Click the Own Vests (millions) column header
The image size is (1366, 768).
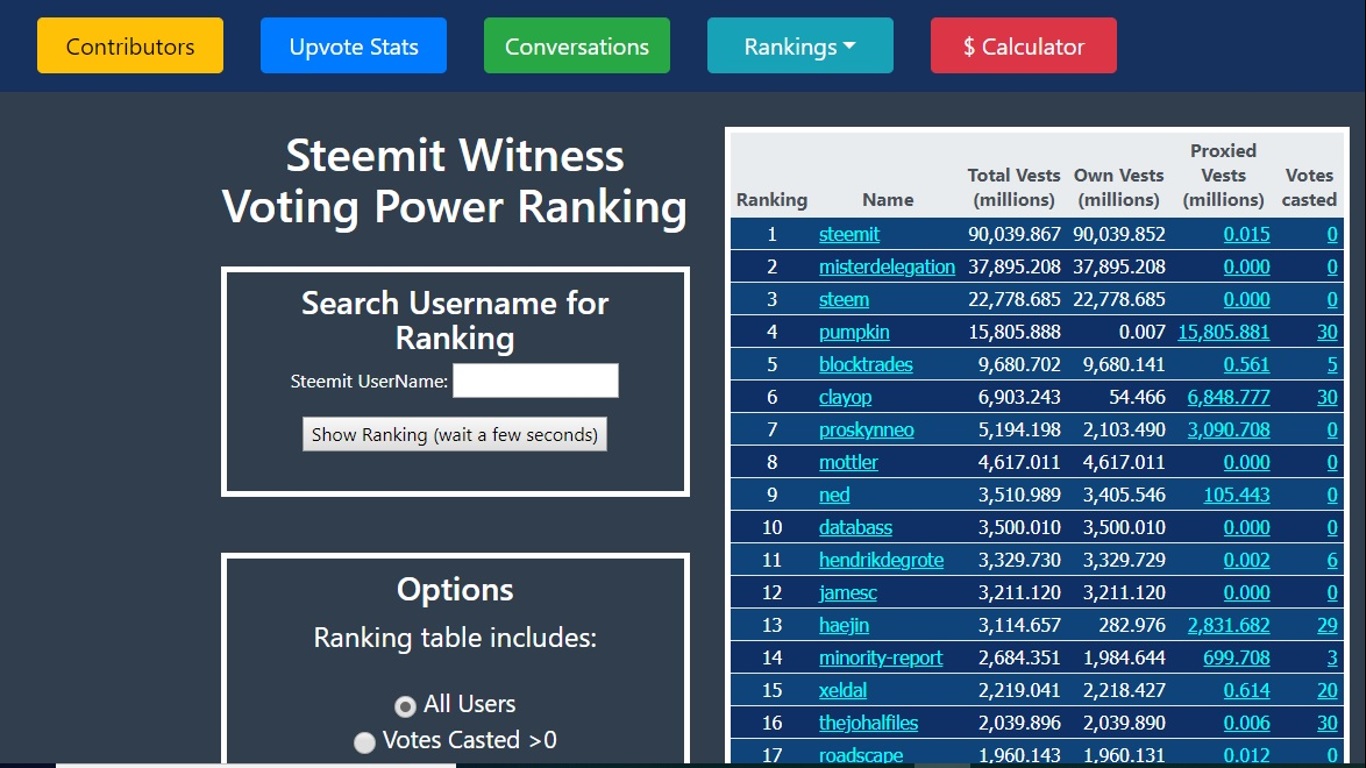click(1119, 187)
